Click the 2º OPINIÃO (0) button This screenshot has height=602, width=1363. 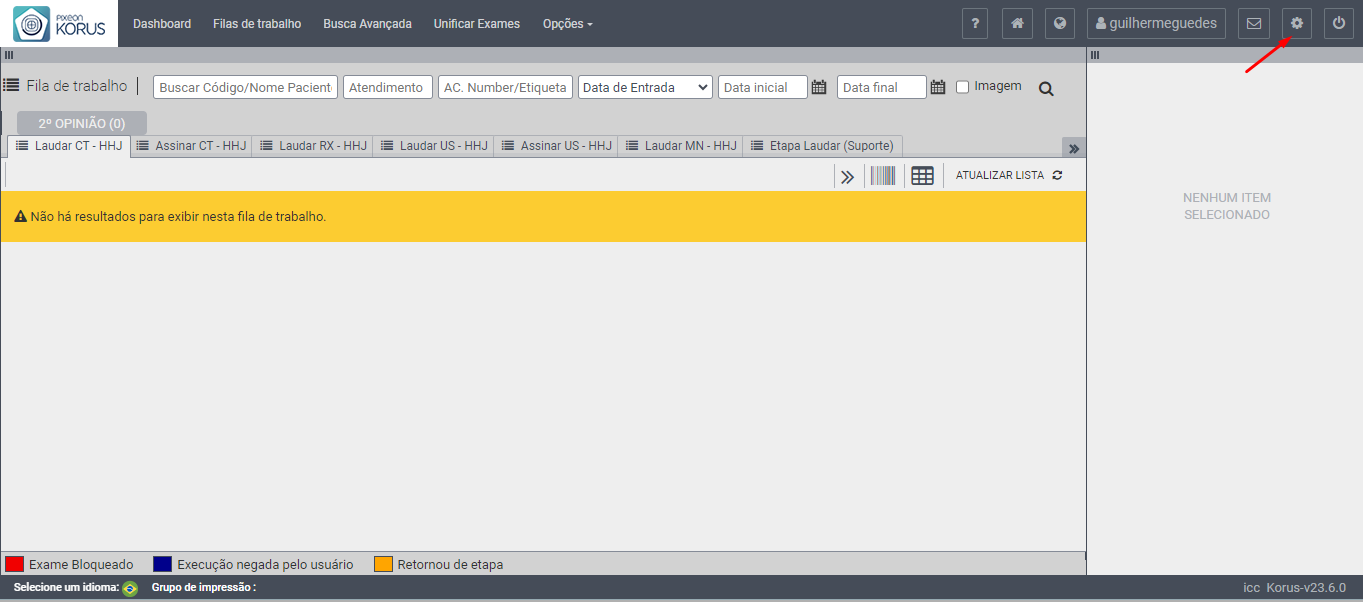click(82, 123)
